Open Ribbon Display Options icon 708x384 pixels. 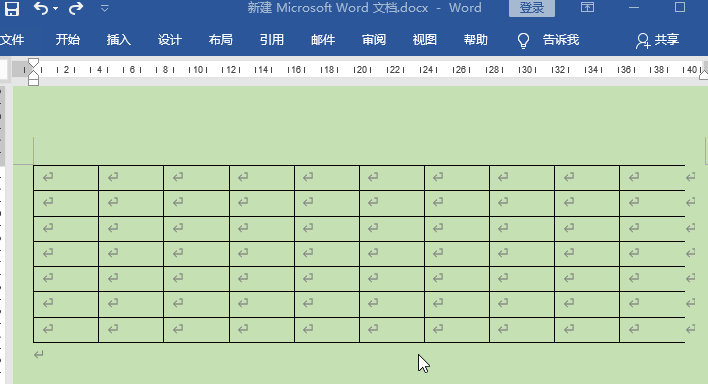(x=587, y=8)
